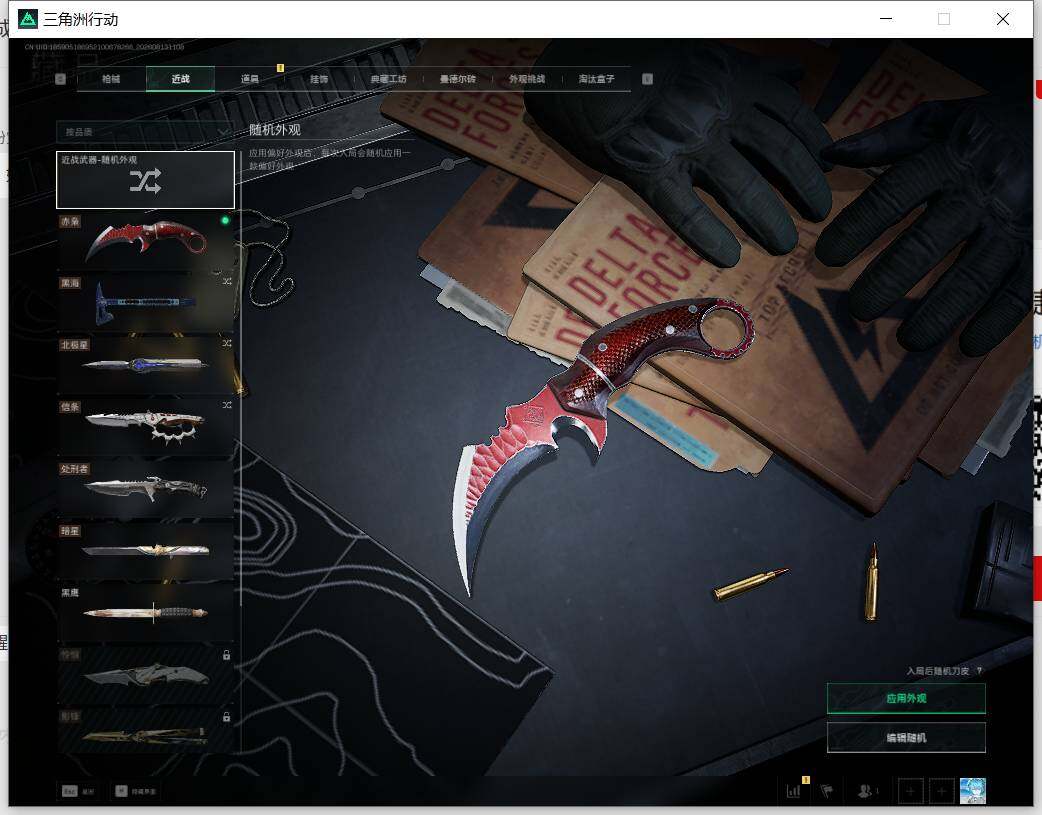Click the 应用外观 apply button

click(x=906, y=698)
